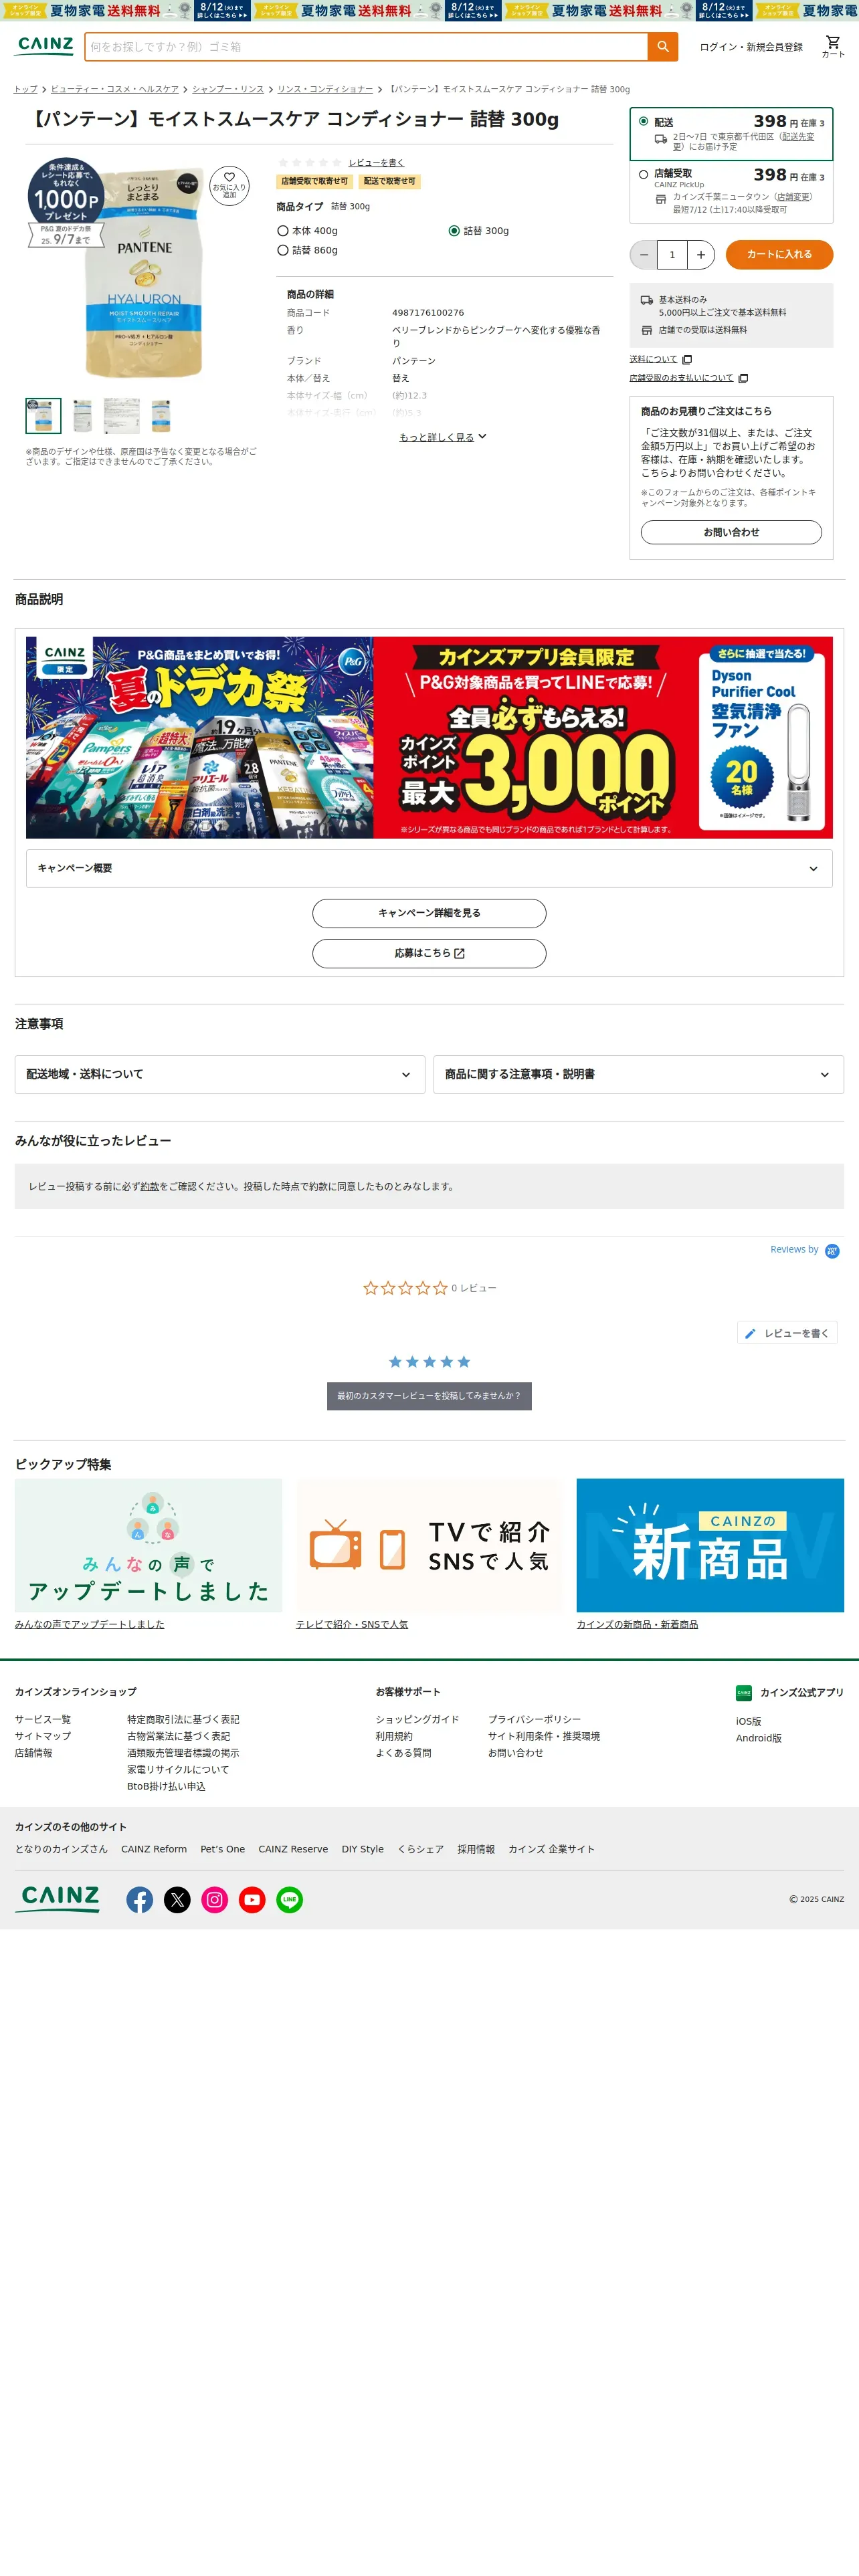Click Reviews by provider badge icon
Image resolution: width=859 pixels, height=2576 pixels.
(832, 1251)
